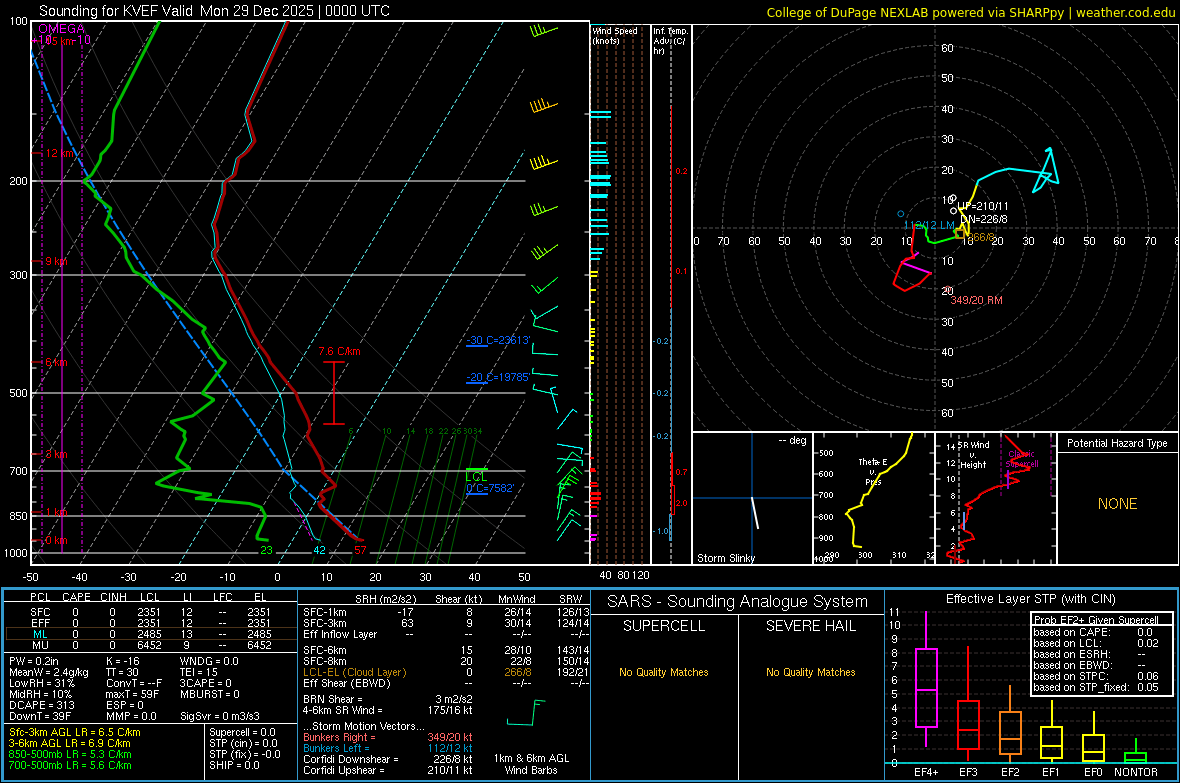1180x783 pixels.
Task: Click the Wind Speed (knots) panel header
Action: tap(615, 35)
